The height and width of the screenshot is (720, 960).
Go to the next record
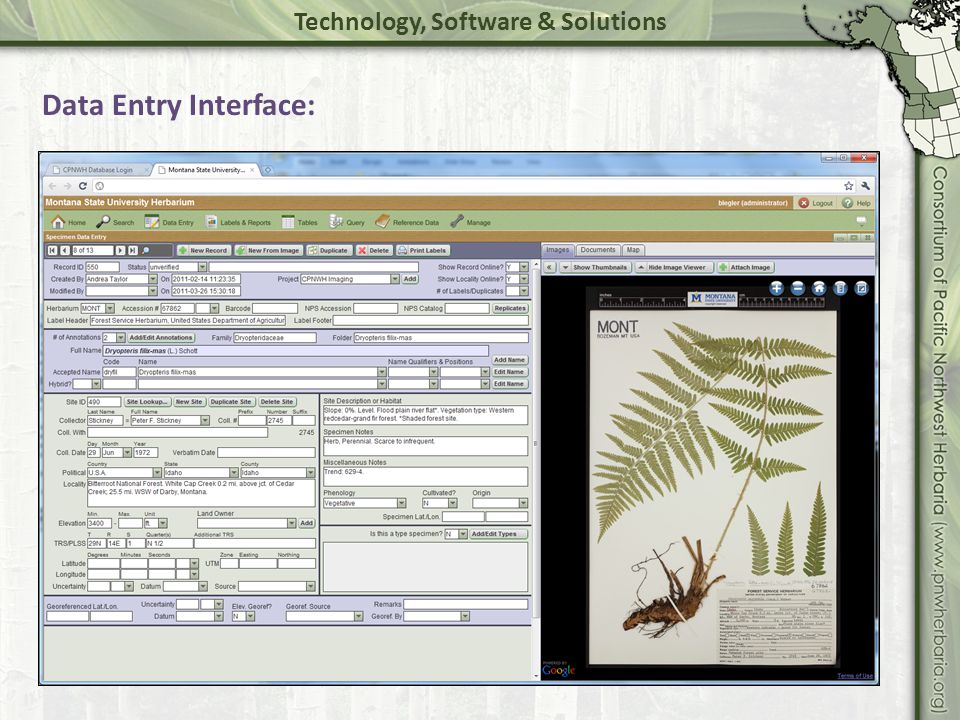point(120,250)
